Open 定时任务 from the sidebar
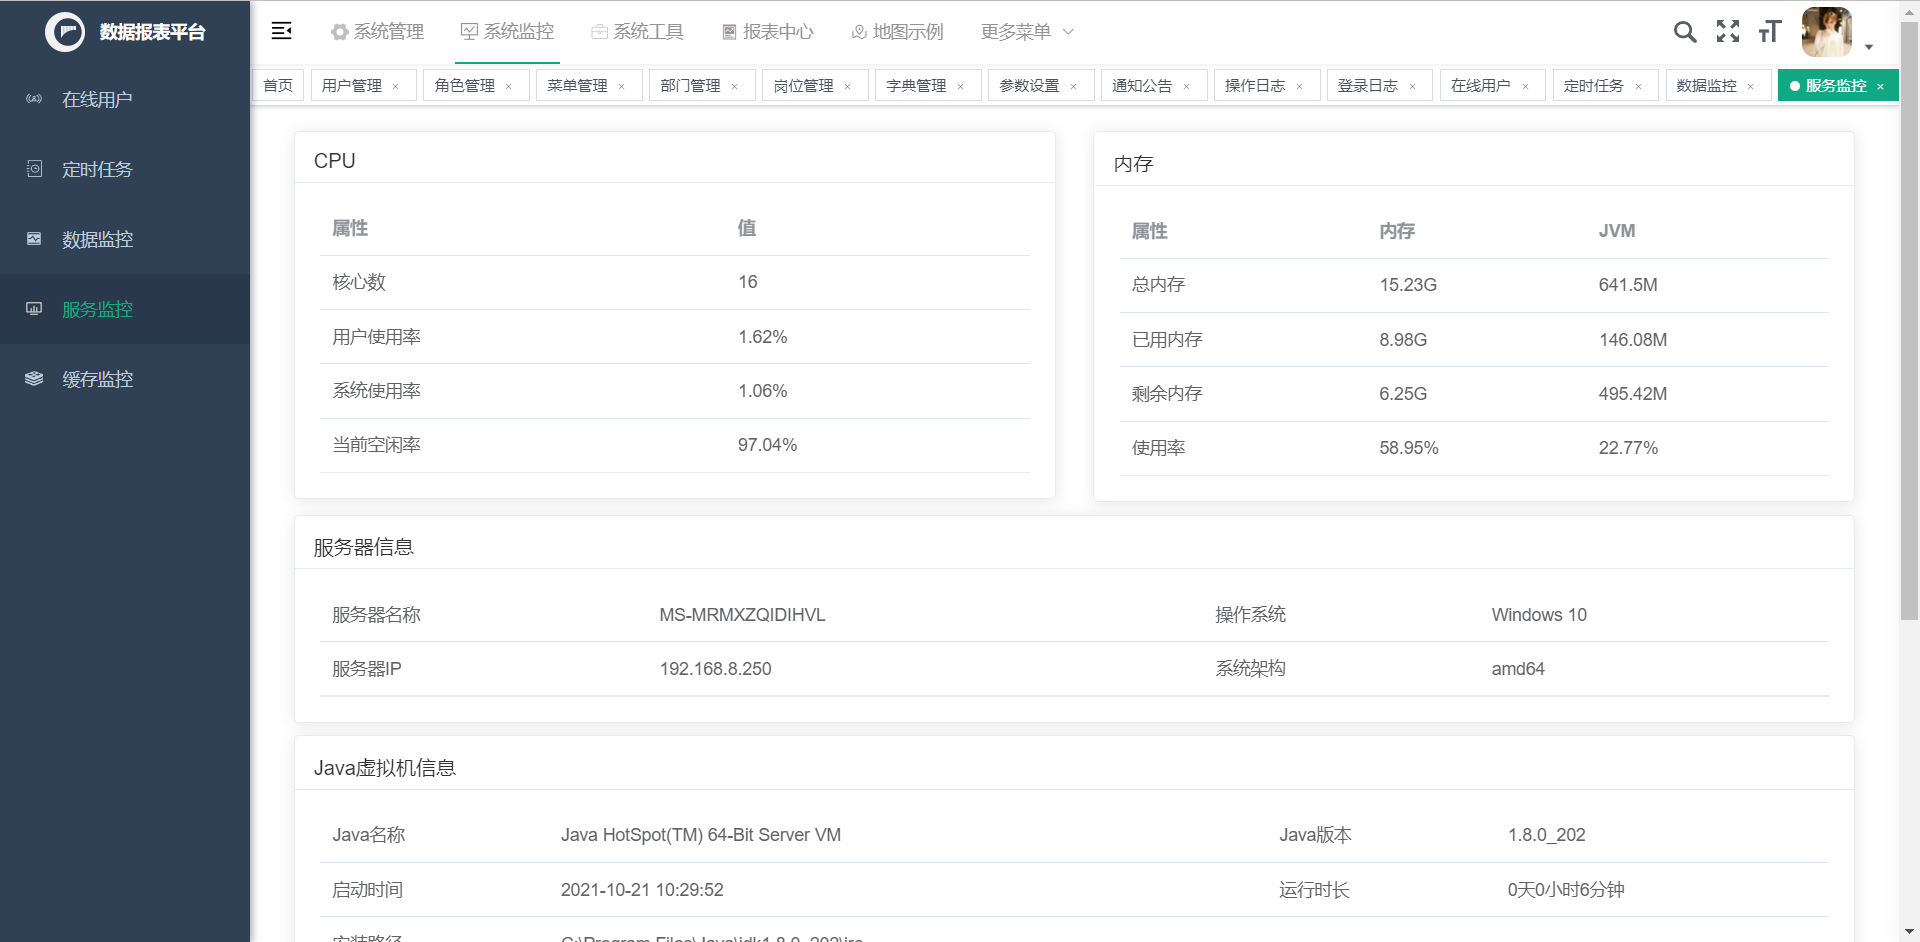 tap(98, 169)
